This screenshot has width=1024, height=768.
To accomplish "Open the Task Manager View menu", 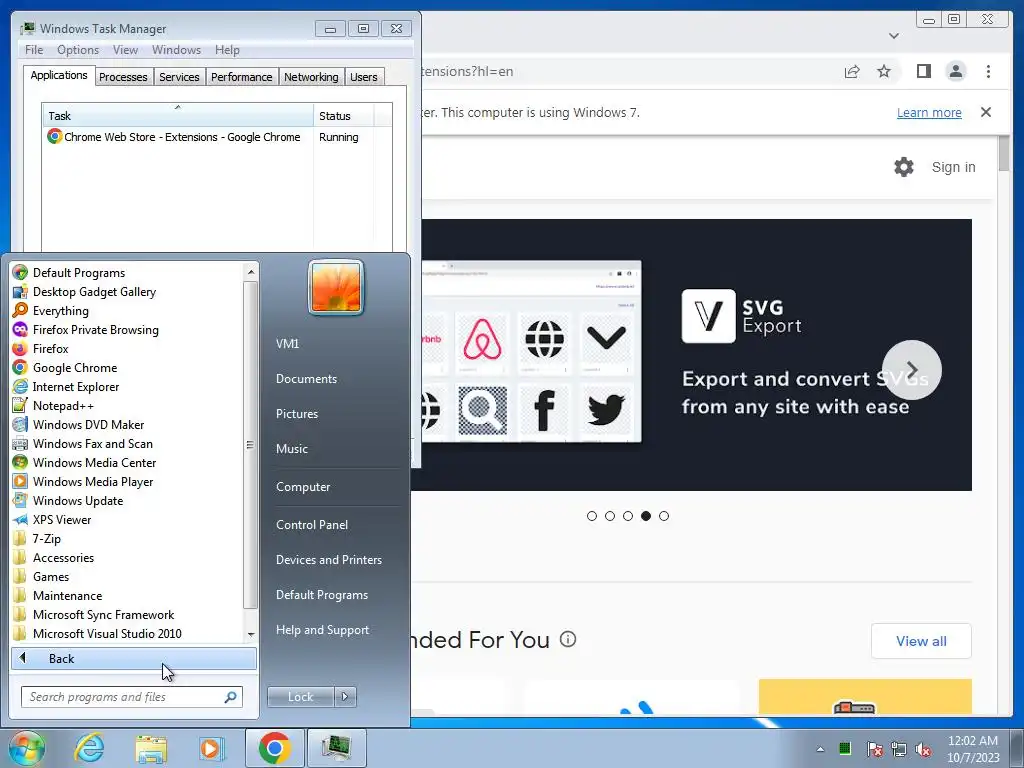I will [x=125, y=50].
